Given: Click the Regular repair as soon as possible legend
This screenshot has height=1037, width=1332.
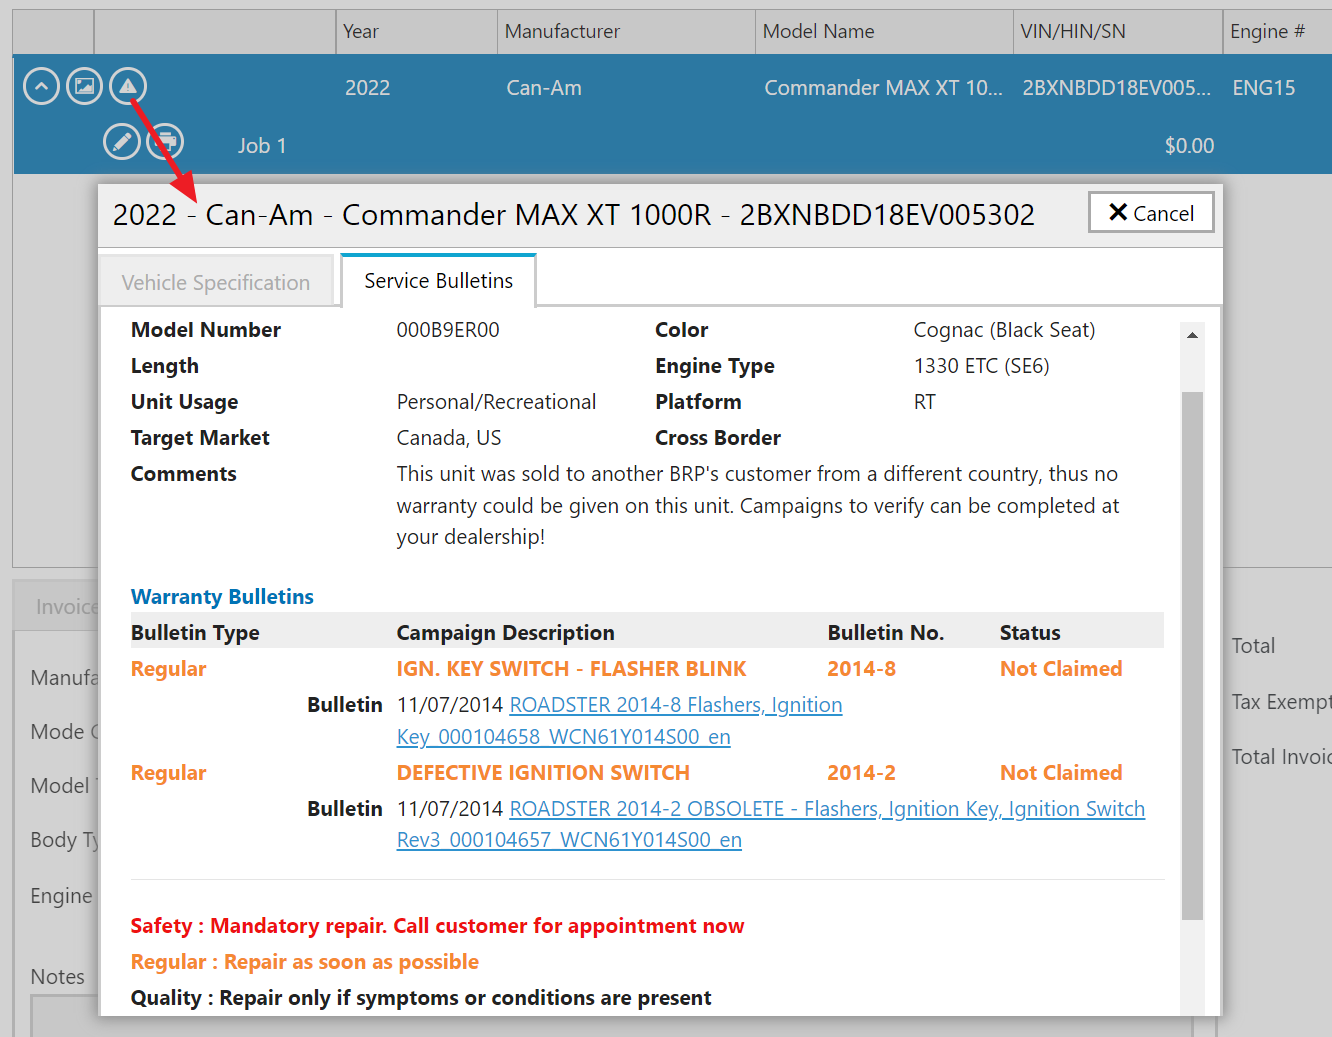Looking at the screenshot, I should (x=304, y=962).
